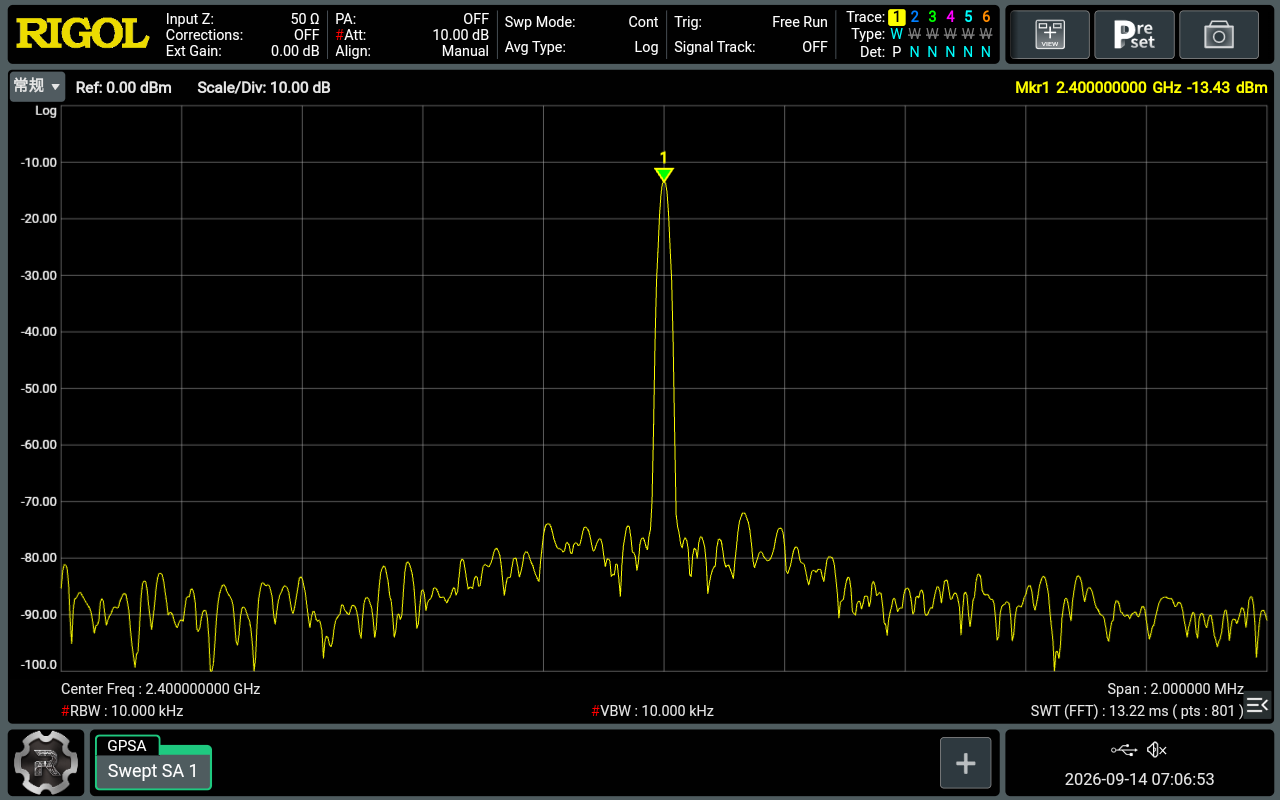
Task: Capture screenshot with the camera icon
Action: [x=1219, y=35]
